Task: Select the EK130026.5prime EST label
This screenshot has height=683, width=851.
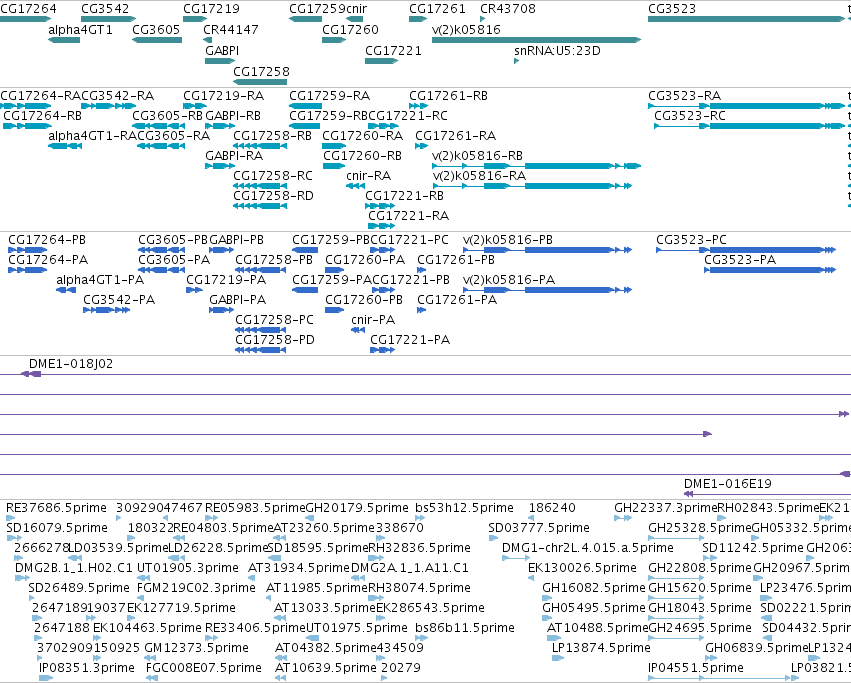Action: tap(582, 568)
